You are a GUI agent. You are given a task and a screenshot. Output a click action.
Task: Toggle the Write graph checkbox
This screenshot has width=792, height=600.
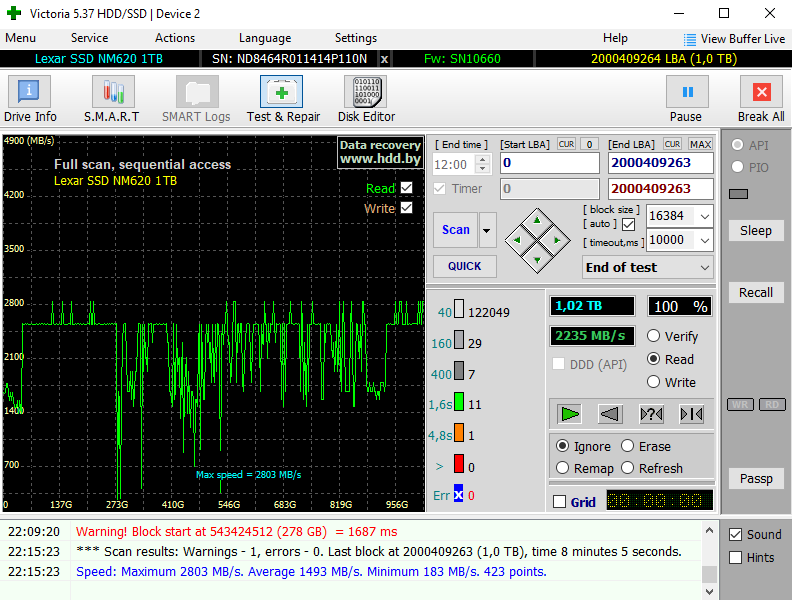pos(407,208)
